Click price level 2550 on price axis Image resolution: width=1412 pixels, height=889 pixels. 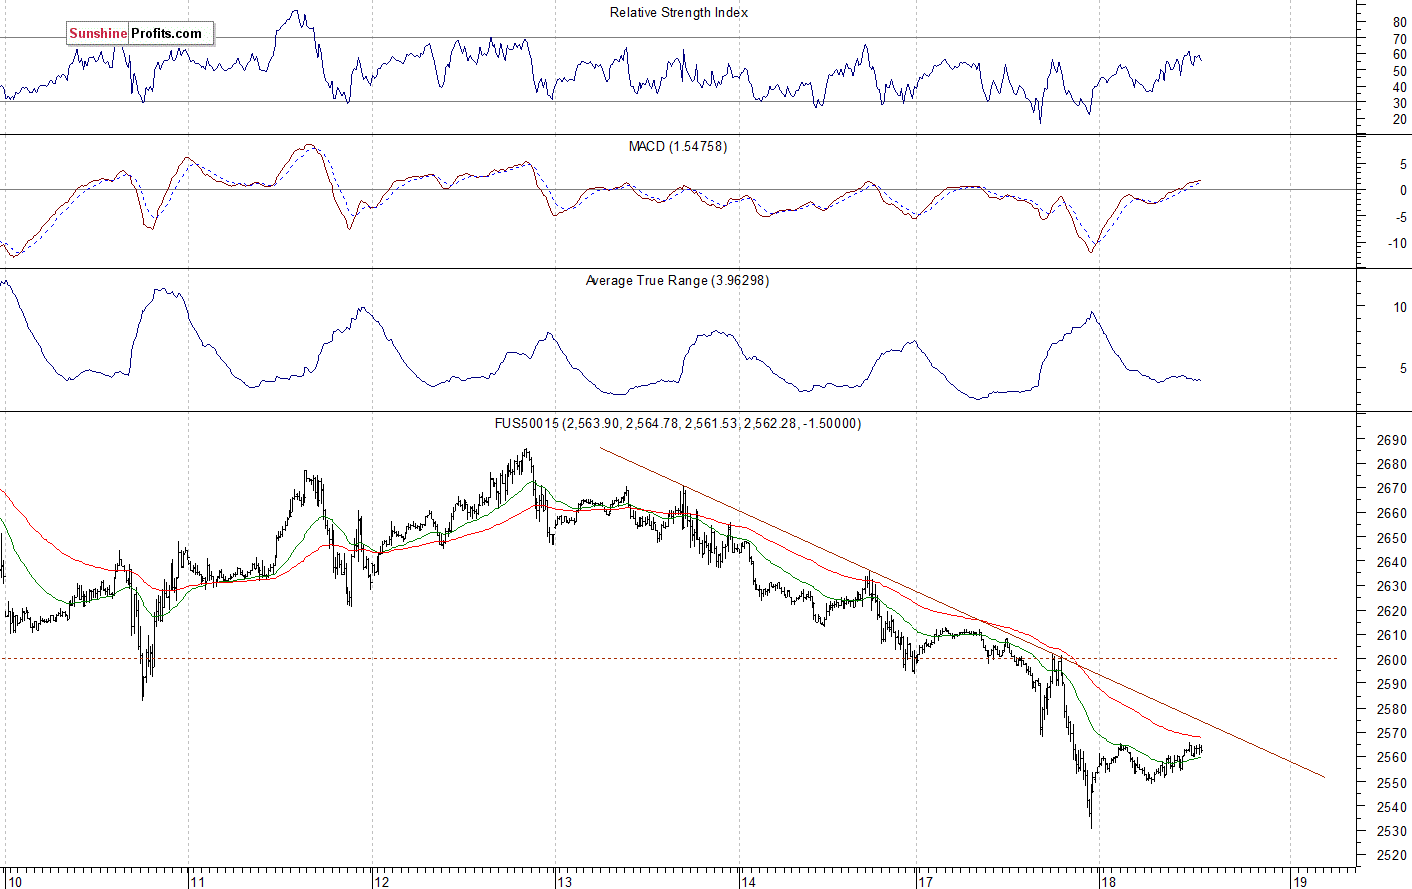tap(1391, 783)
